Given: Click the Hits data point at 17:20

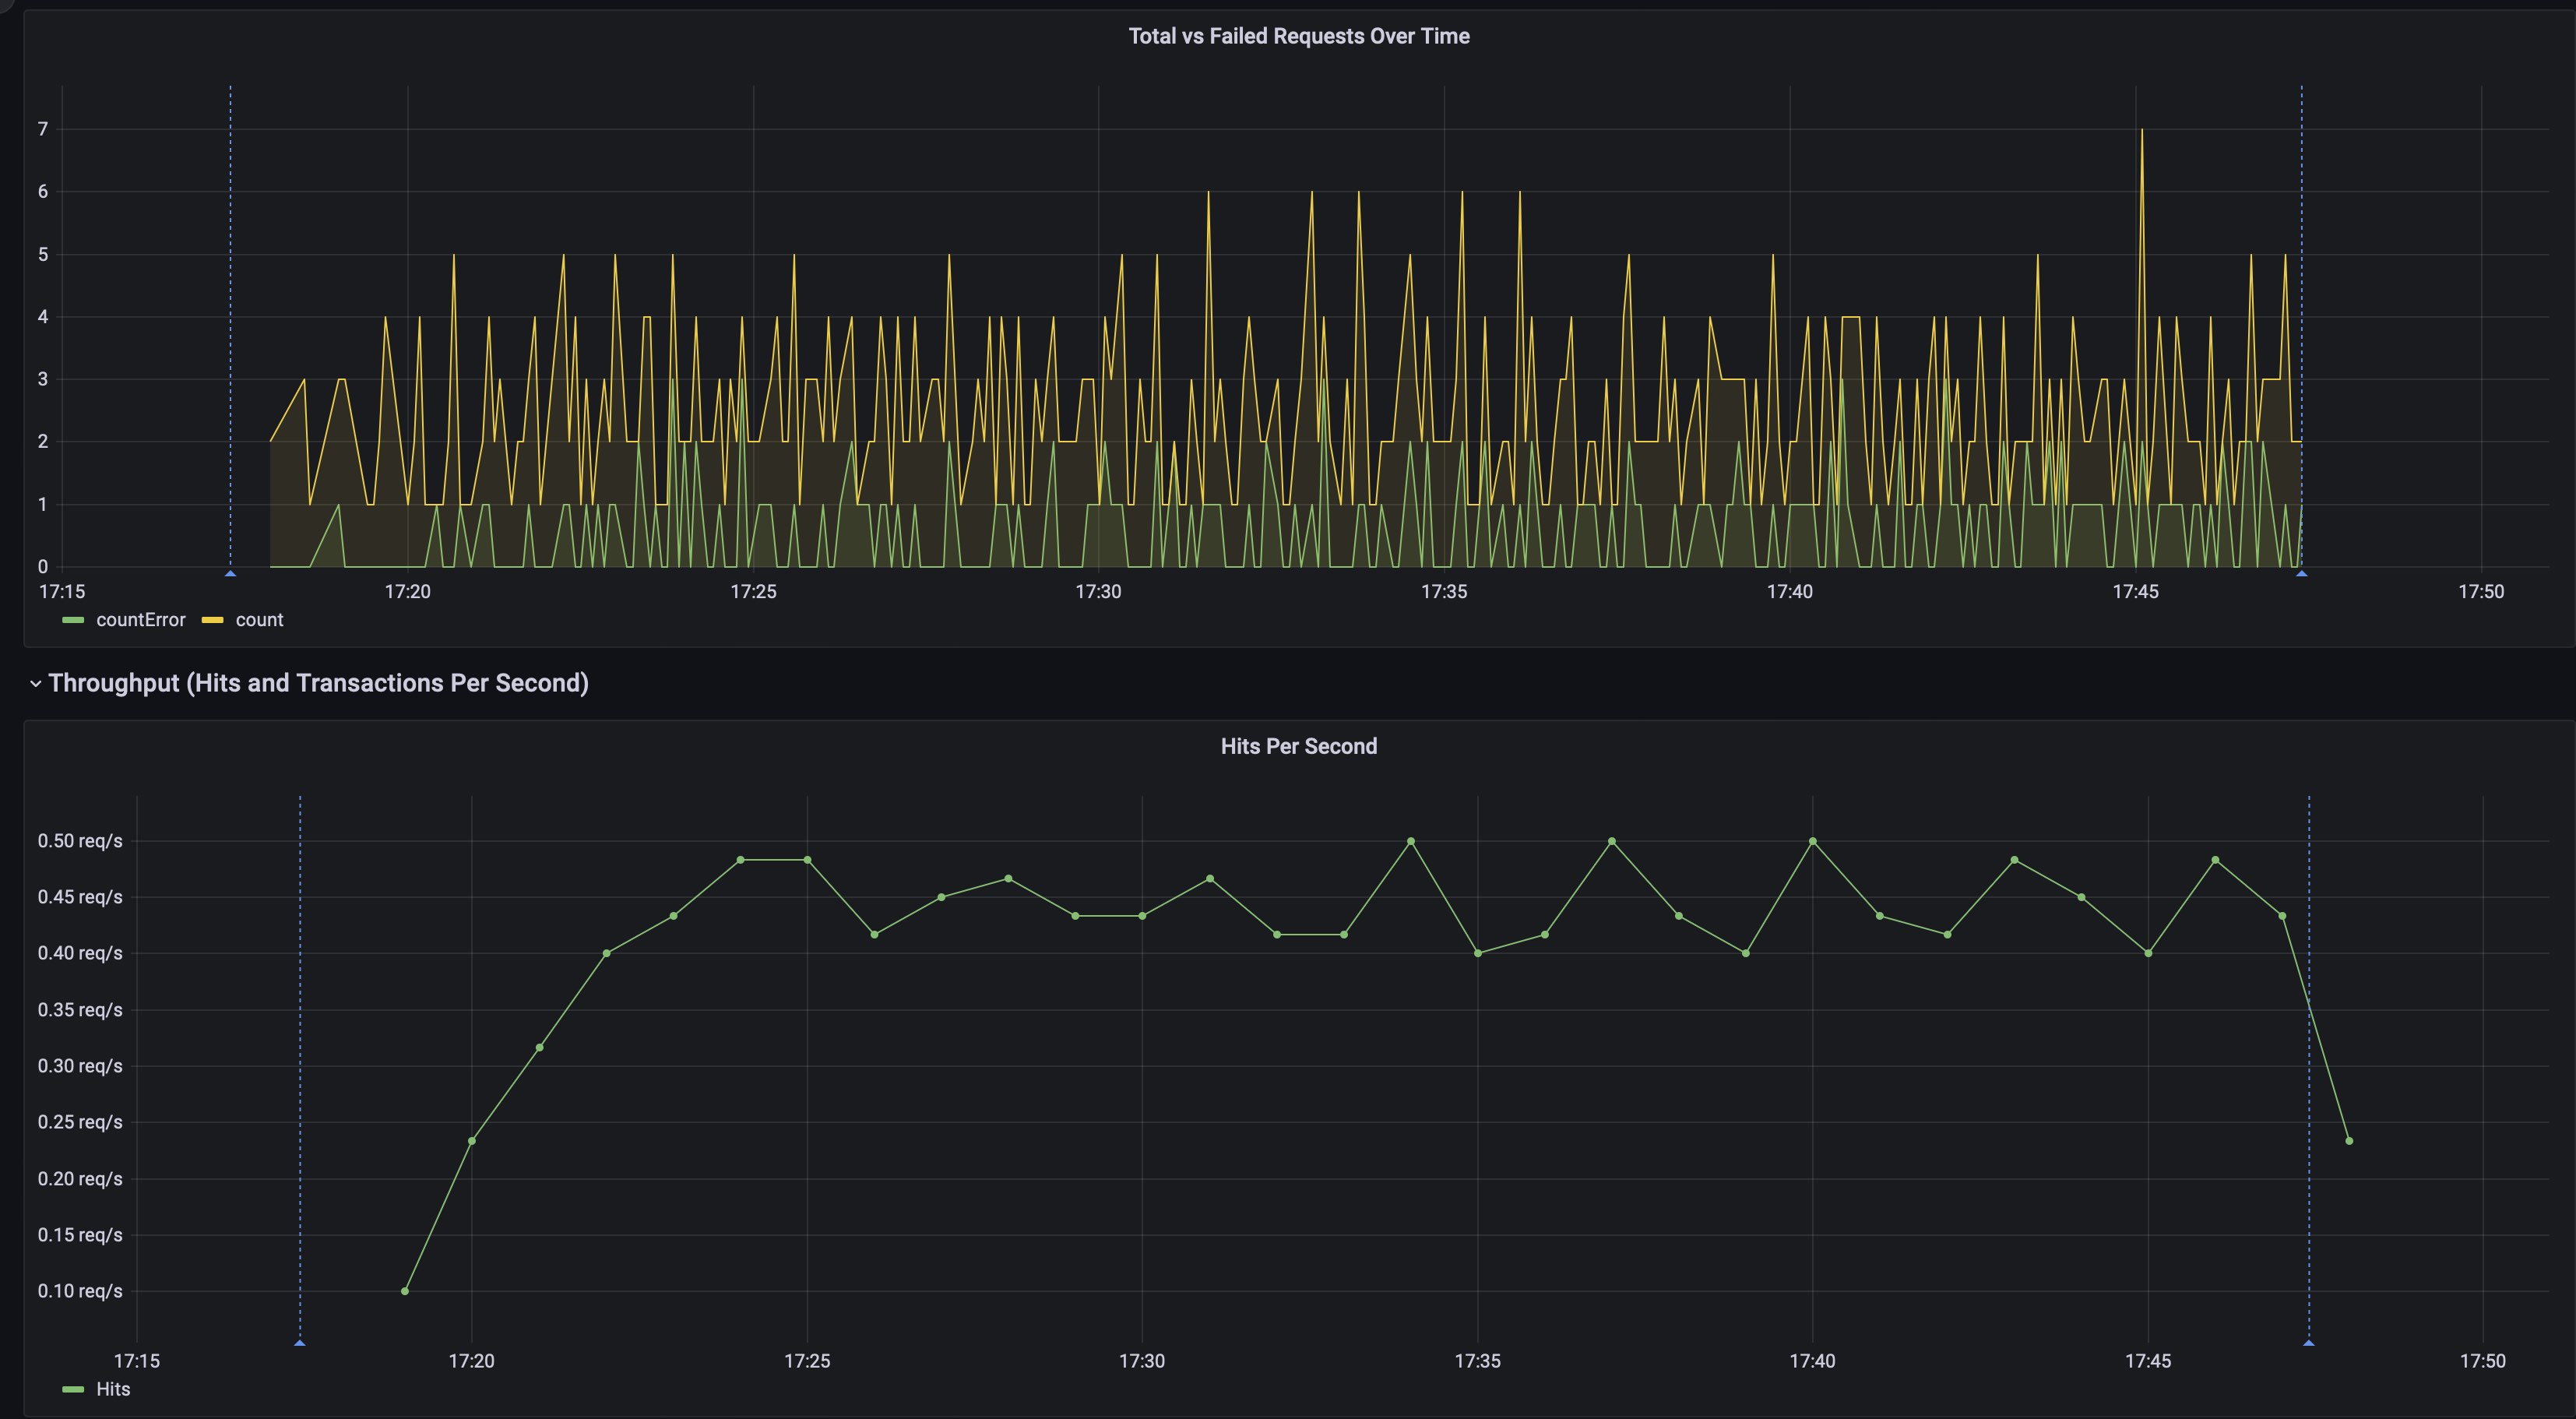Looking at the screenshot, I should point(472,1141).
